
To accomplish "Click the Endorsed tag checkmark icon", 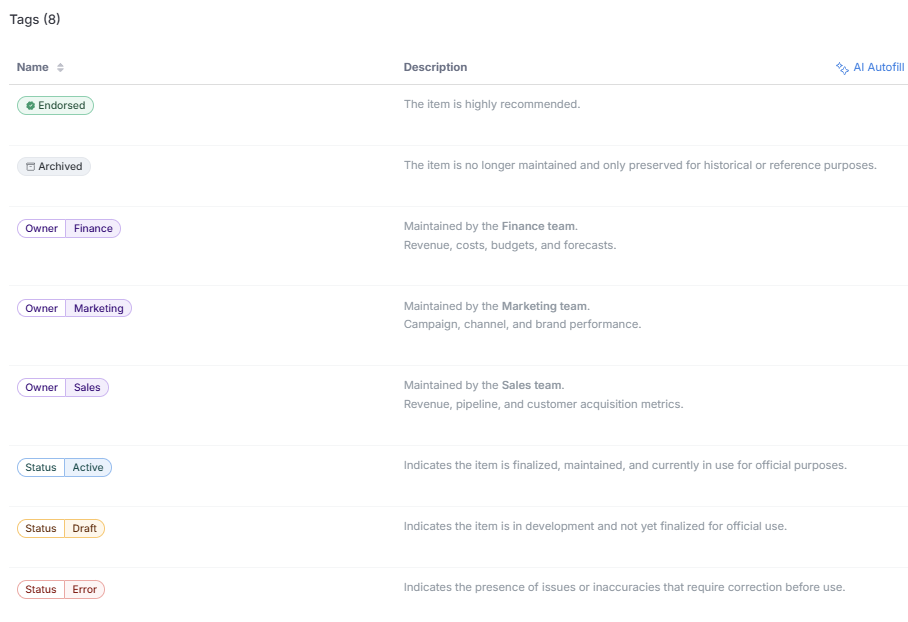I will click(31, 106).
